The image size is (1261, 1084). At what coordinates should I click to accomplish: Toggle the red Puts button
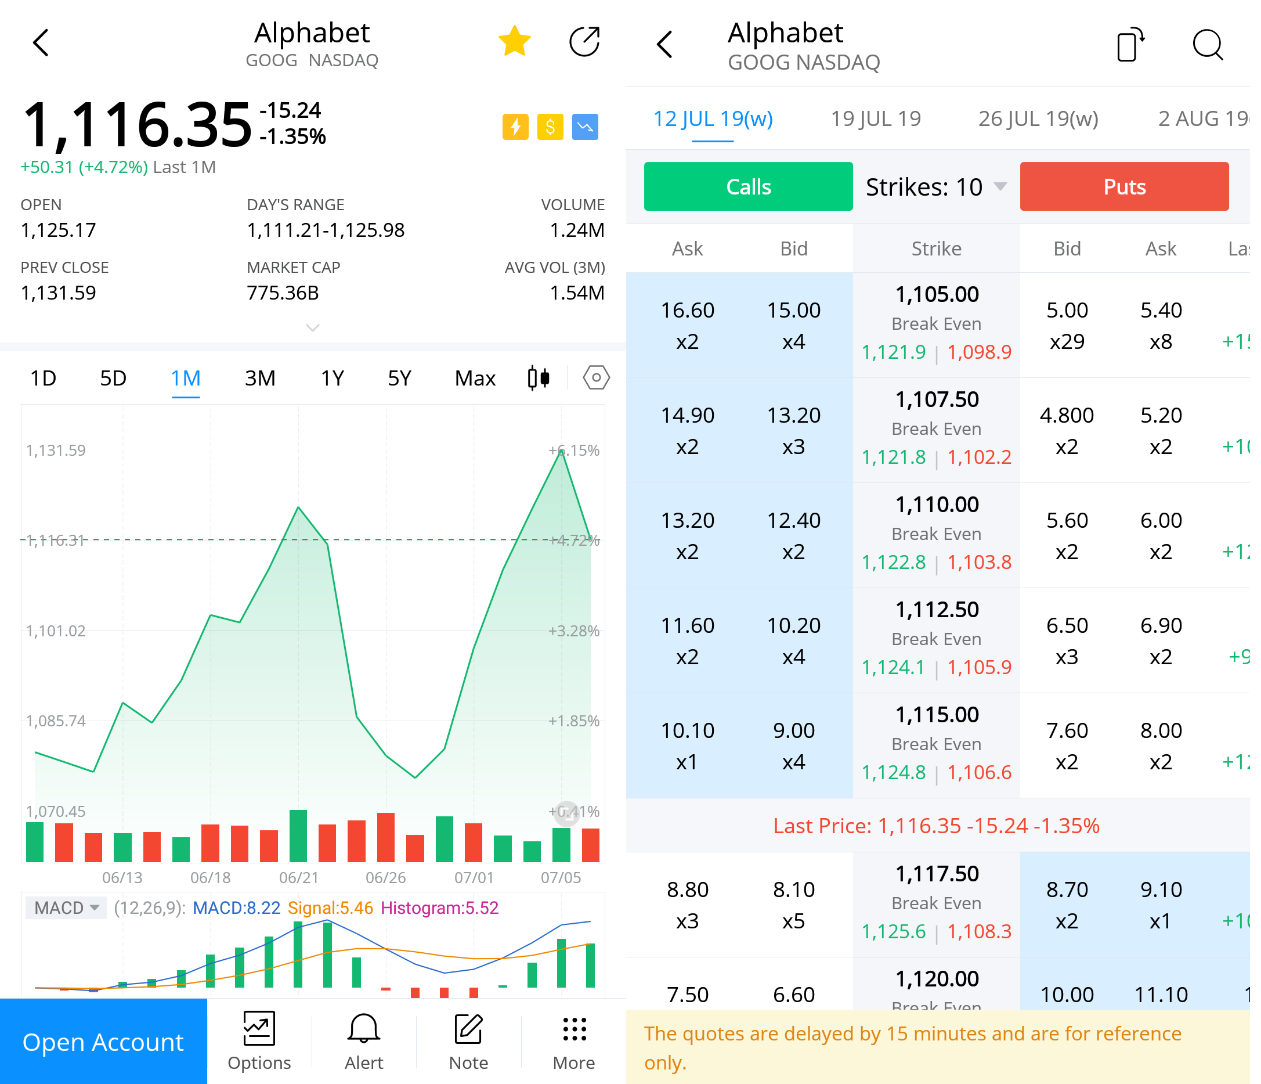1124,187
